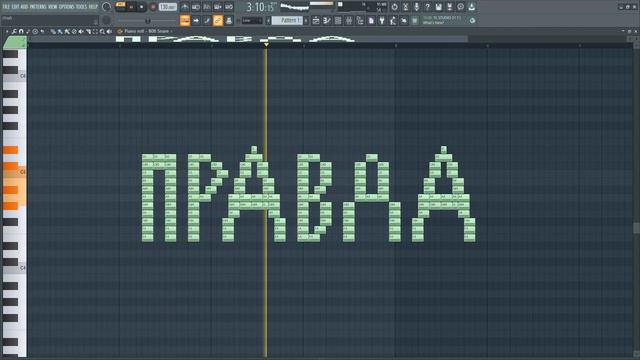Viewport: 640px width, 360px height.
Task: Open the piano roll wrench tools menu
Action: (14, 31)
